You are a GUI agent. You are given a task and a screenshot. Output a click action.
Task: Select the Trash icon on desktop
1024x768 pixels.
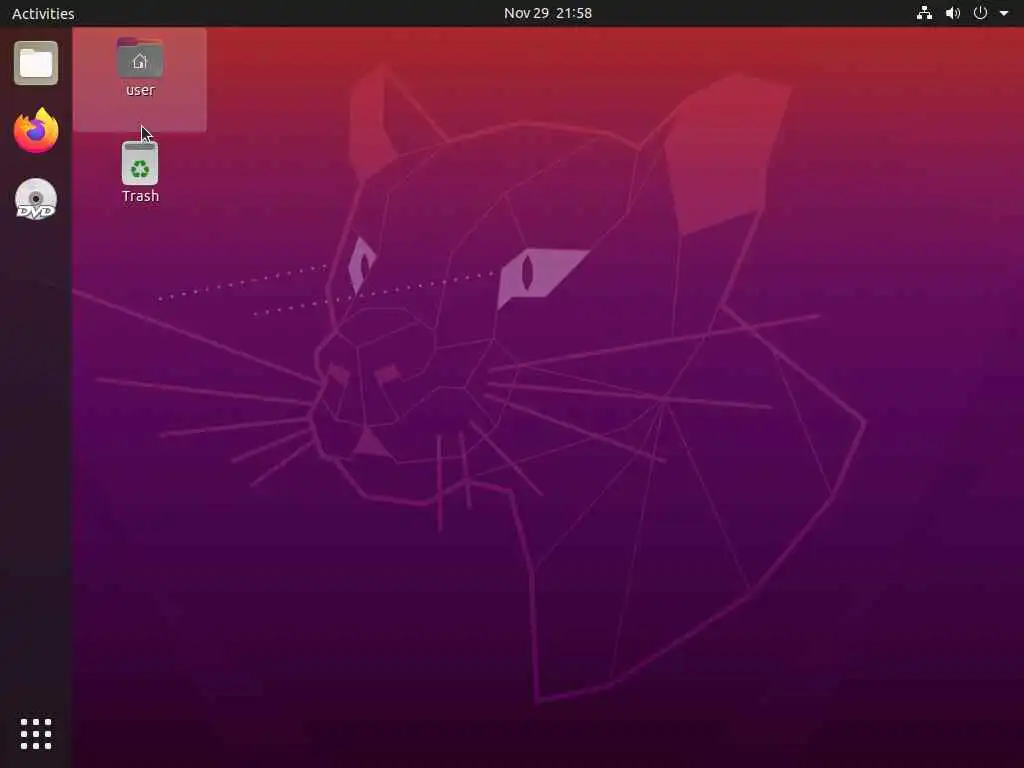click(140, 163)
